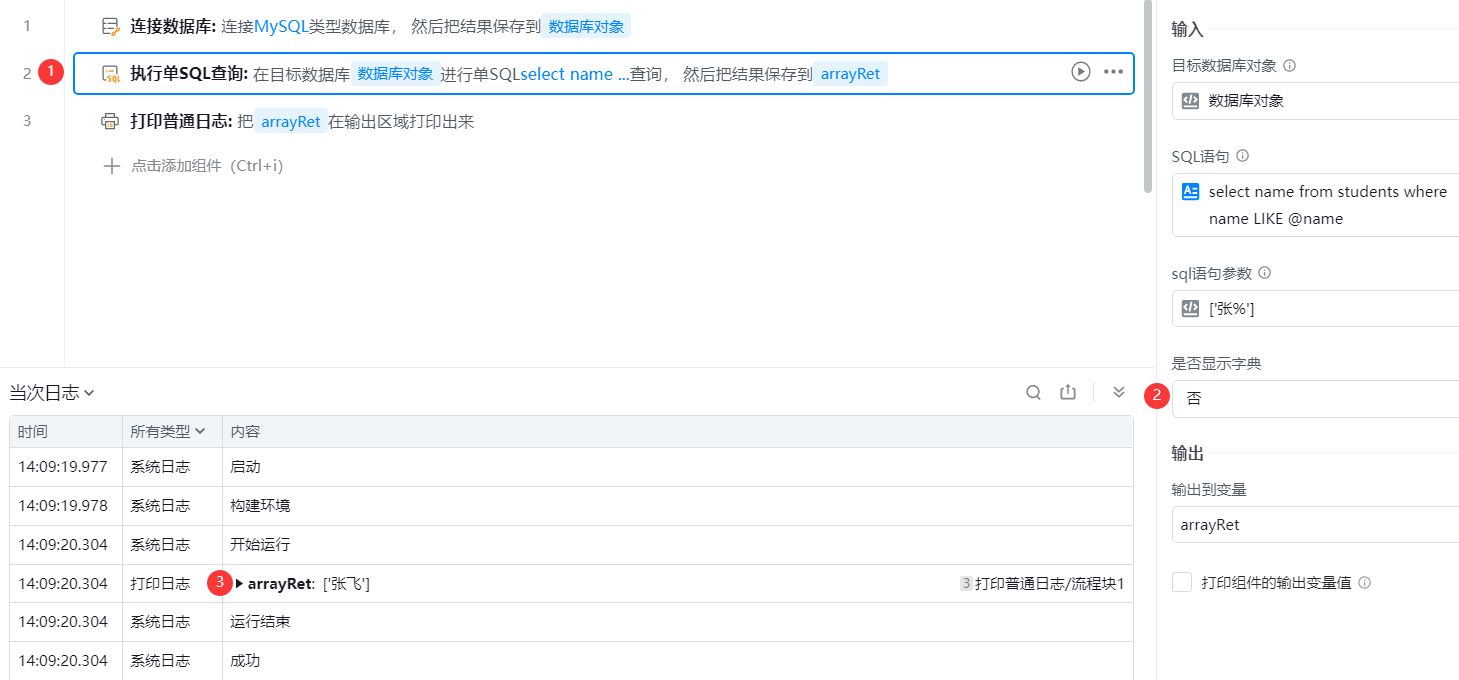The image size is (1459, 680).
Task: Click info icon next to 目标数据库对象
Action: (1290, 66)
